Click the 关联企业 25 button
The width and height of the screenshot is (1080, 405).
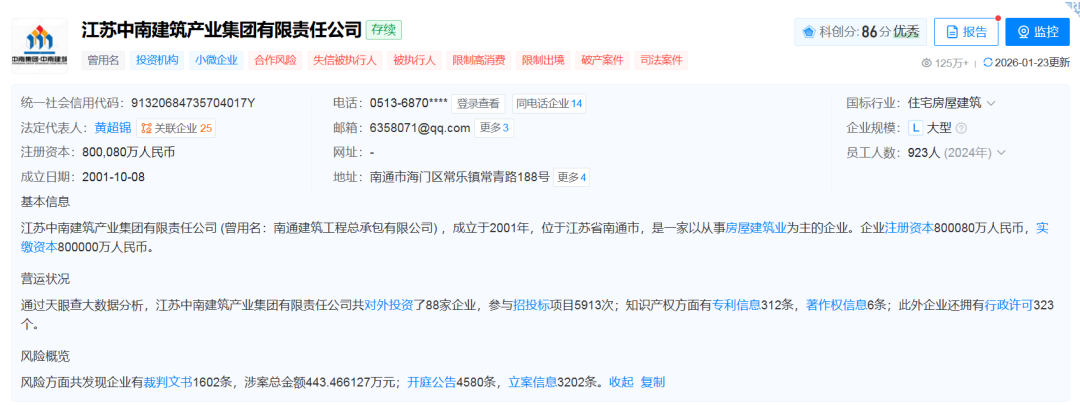[176, 128]
